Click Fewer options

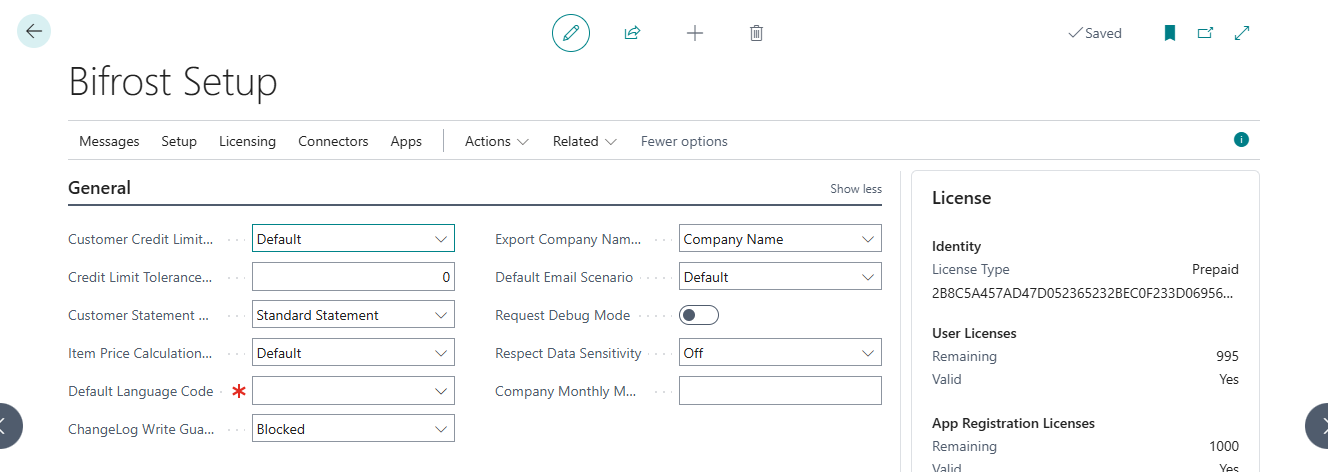(x=684, y=141)
